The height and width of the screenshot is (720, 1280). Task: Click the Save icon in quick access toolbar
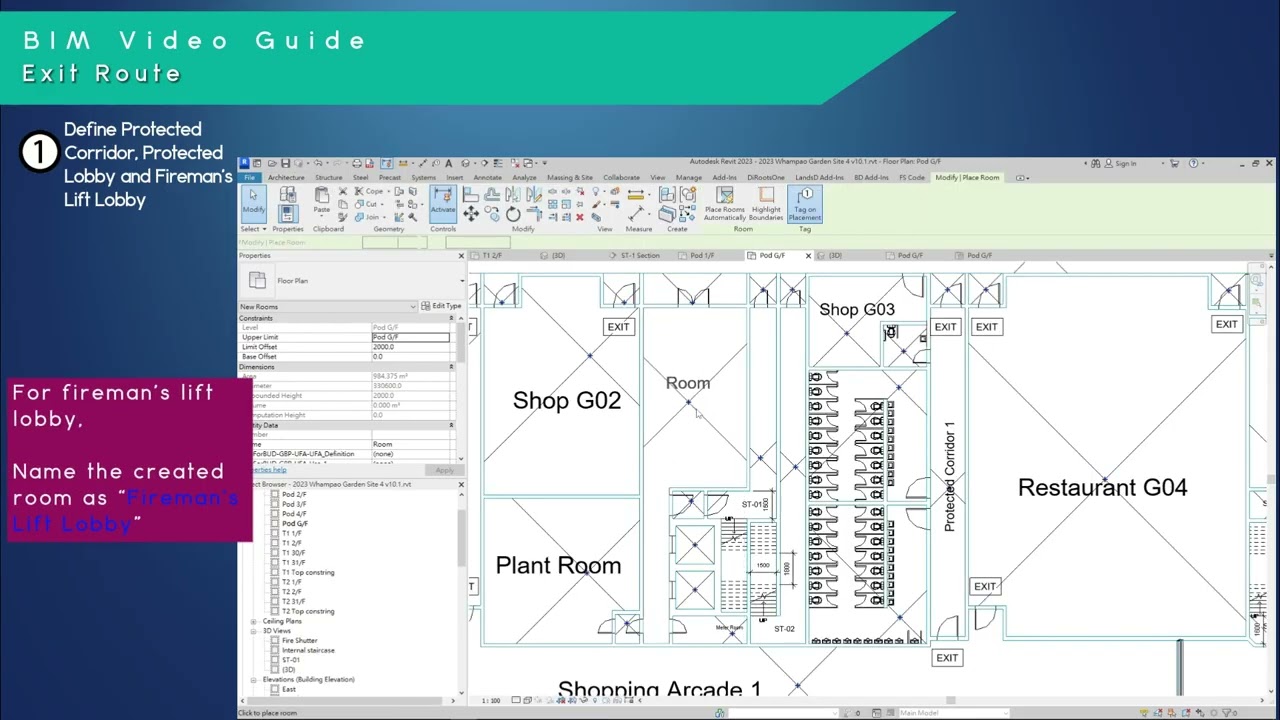285,163
